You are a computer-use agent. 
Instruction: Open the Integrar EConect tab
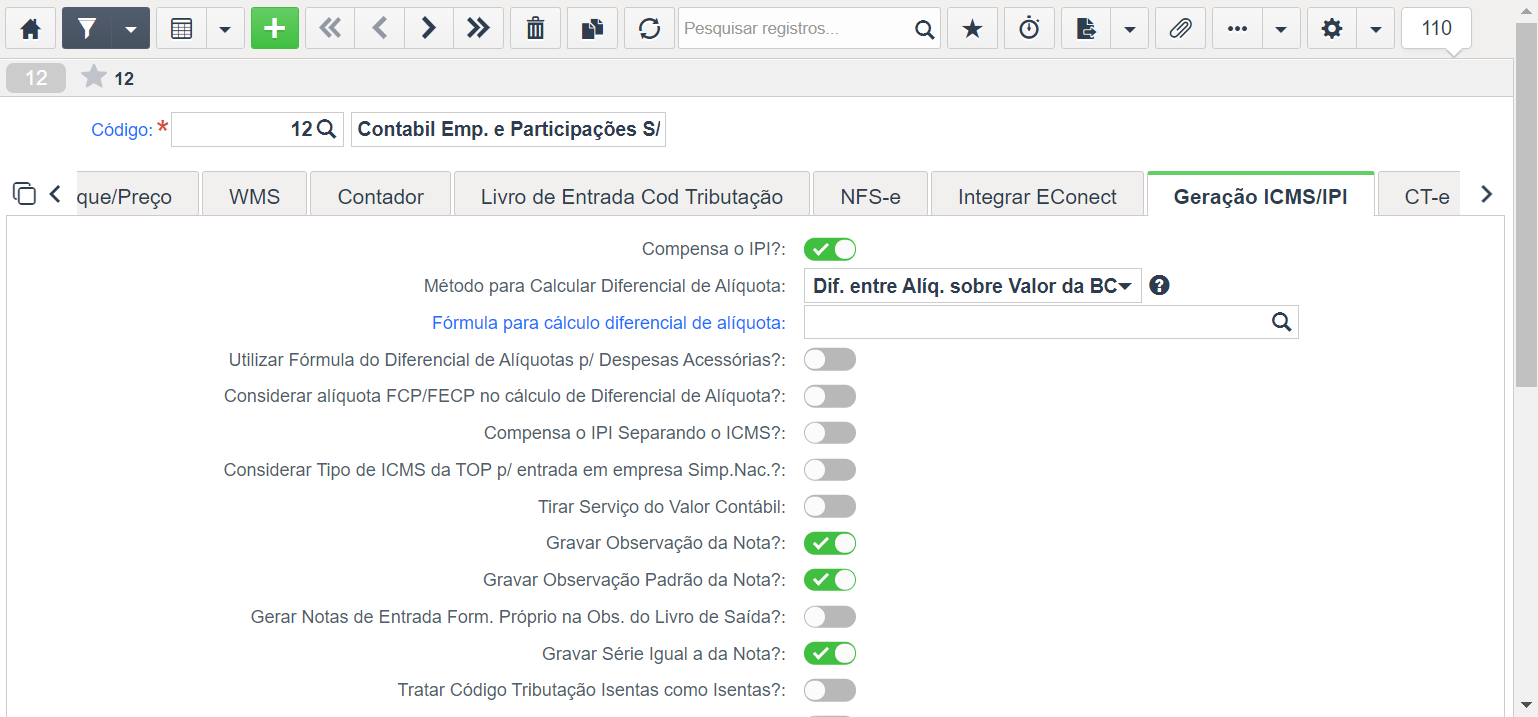click(1037, 196)
